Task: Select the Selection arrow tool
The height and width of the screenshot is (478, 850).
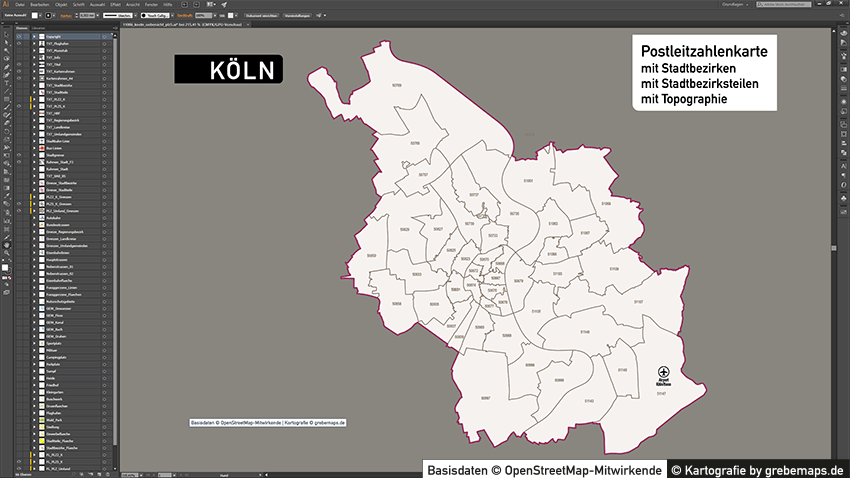Action: [5, 36]
